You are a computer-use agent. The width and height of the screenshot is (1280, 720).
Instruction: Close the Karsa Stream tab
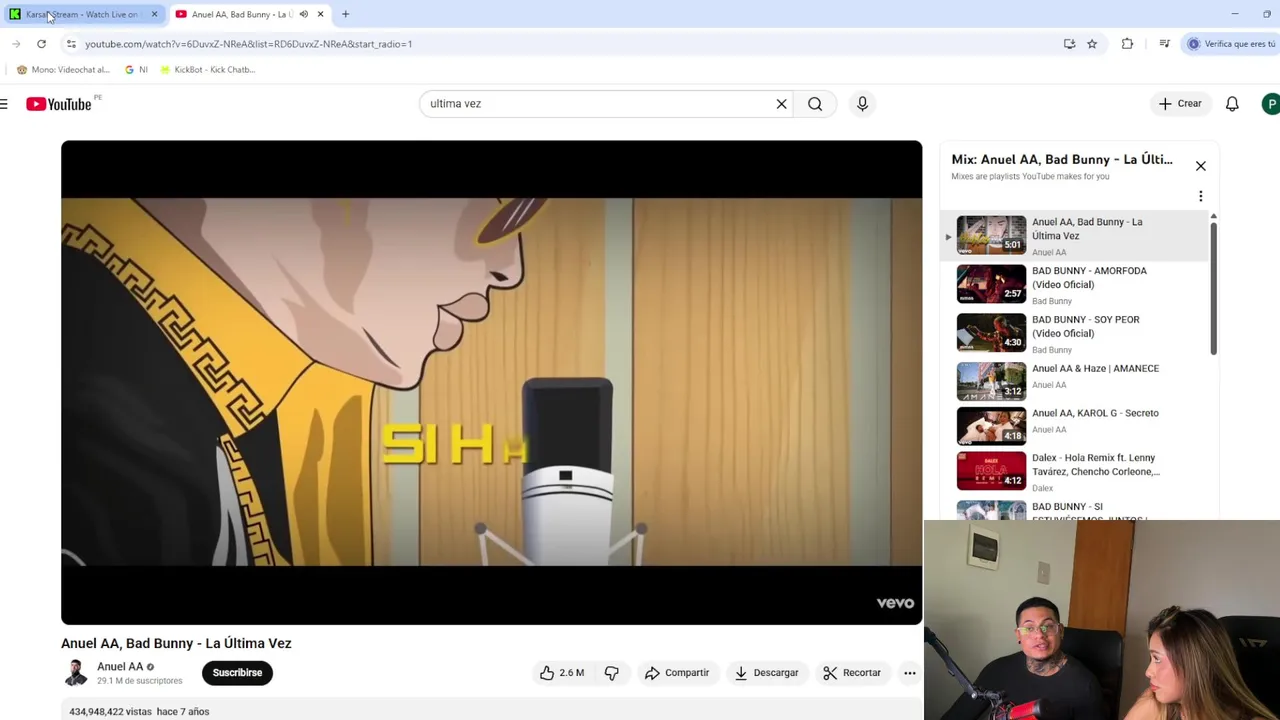point(154,14)
